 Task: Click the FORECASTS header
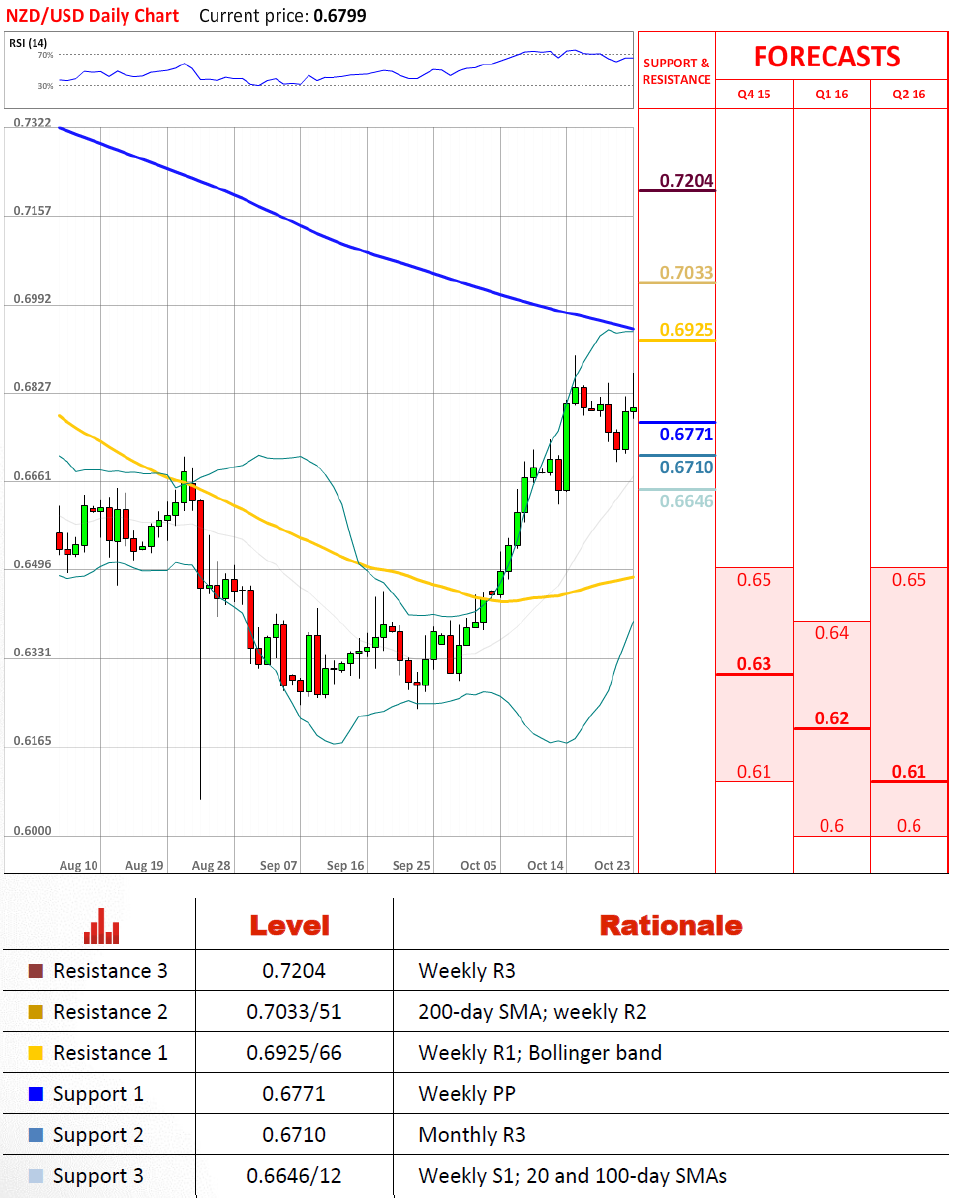point(827,57)
